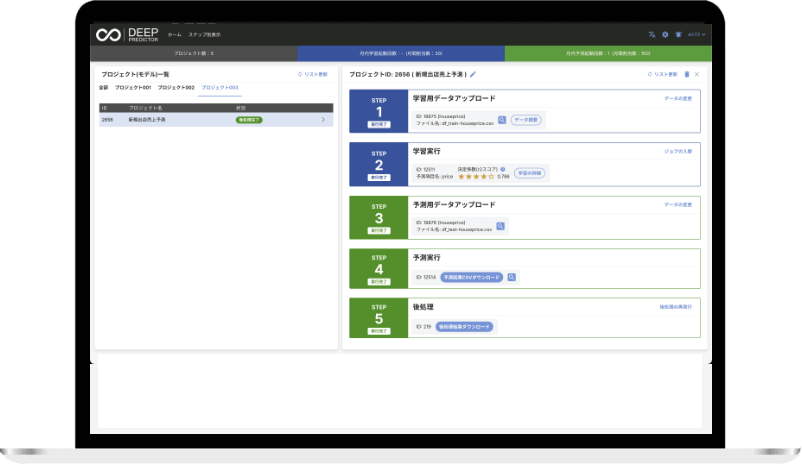Open the ステップ別表示 menu item
This screenshot has width=802, height=464.
click(205, 35)
